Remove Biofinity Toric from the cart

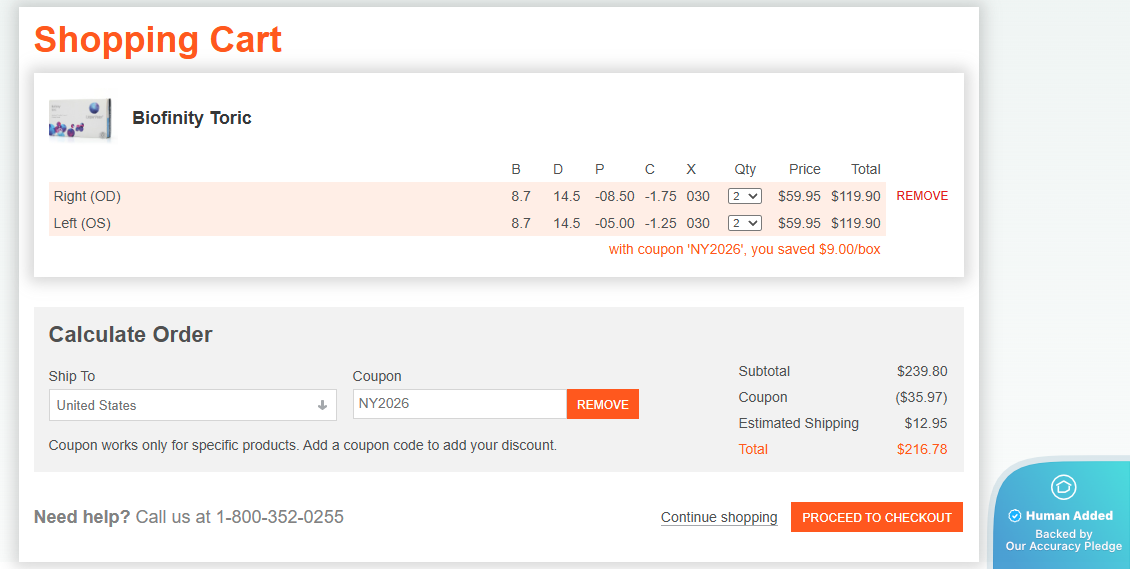coord(921,196)
